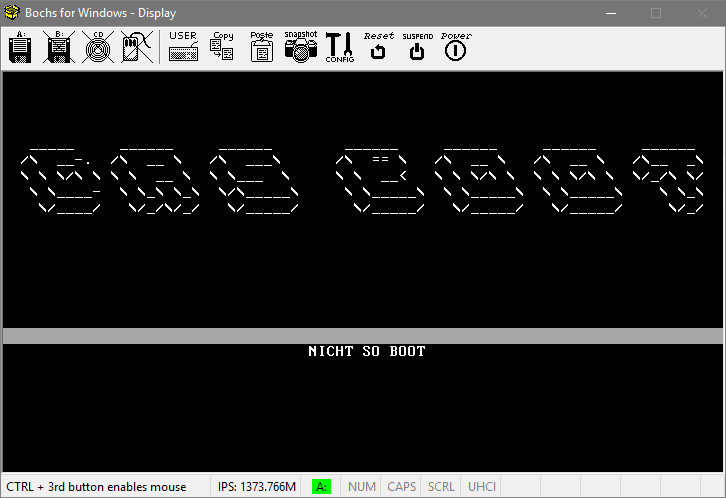Close the Bochs display window
This screenshot has width=726, height=498.
[702, 13]
